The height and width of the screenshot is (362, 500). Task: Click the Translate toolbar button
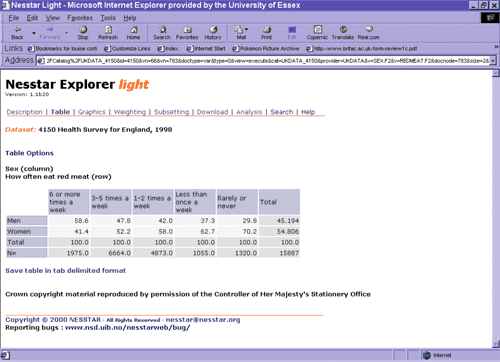[343, 33]
